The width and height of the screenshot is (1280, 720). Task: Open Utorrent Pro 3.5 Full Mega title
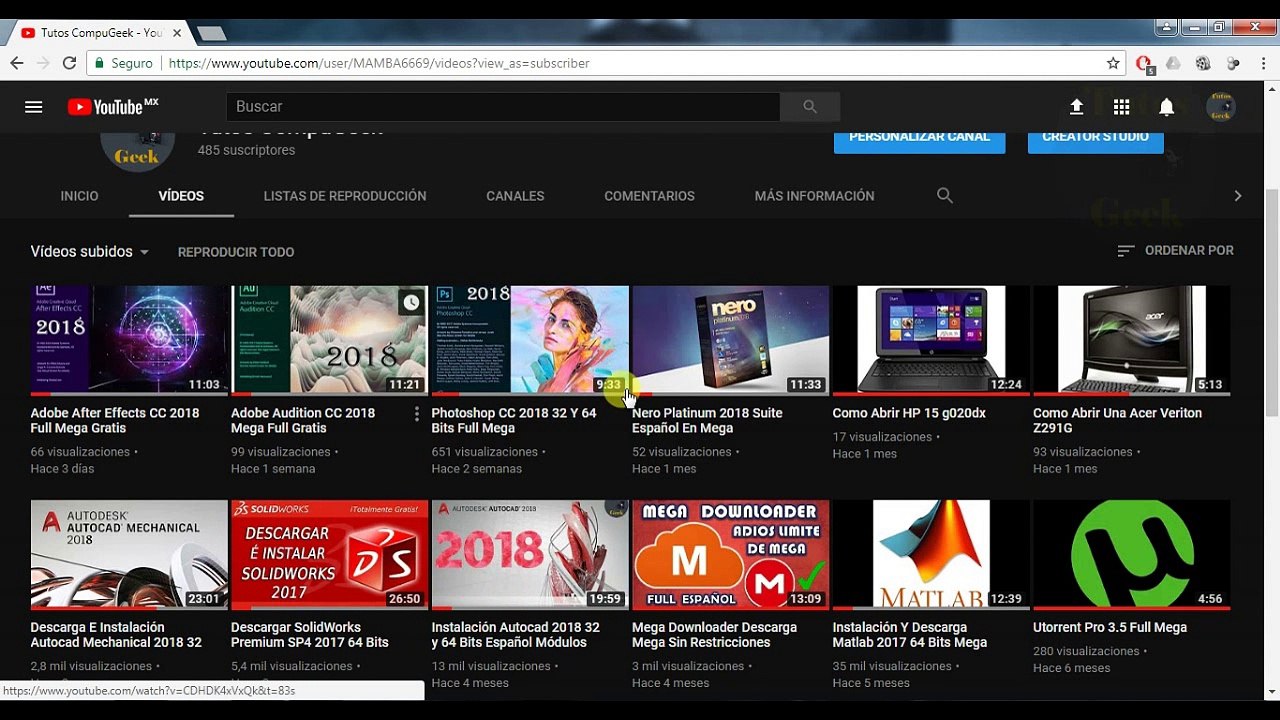coord(1110,627)
